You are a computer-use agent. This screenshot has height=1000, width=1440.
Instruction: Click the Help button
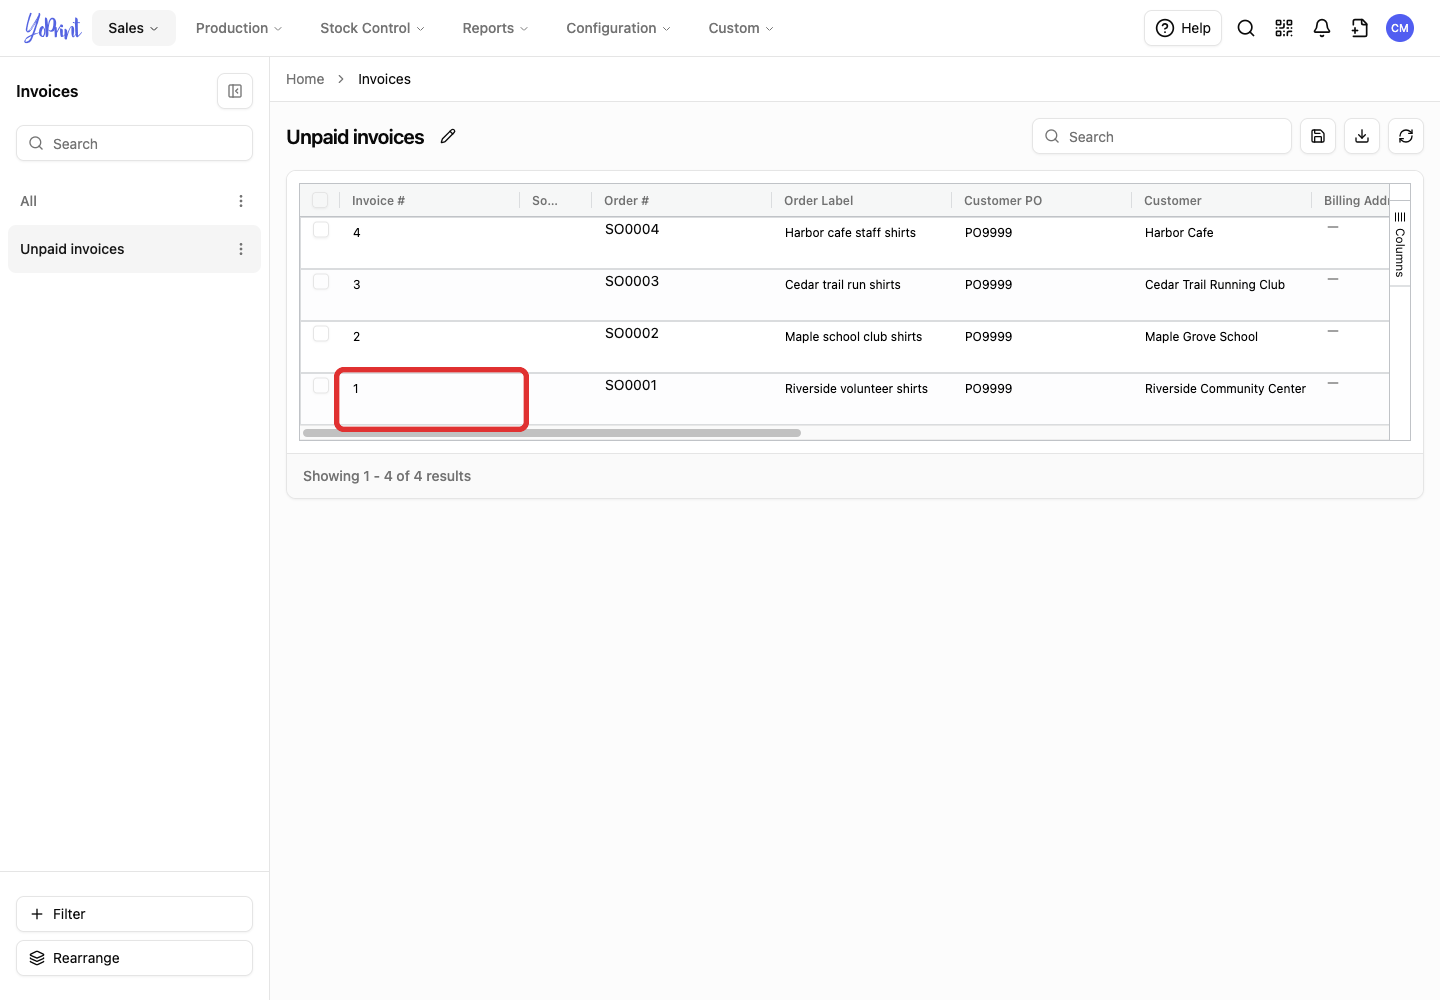pyautogui.click(x=1183, y=28)
